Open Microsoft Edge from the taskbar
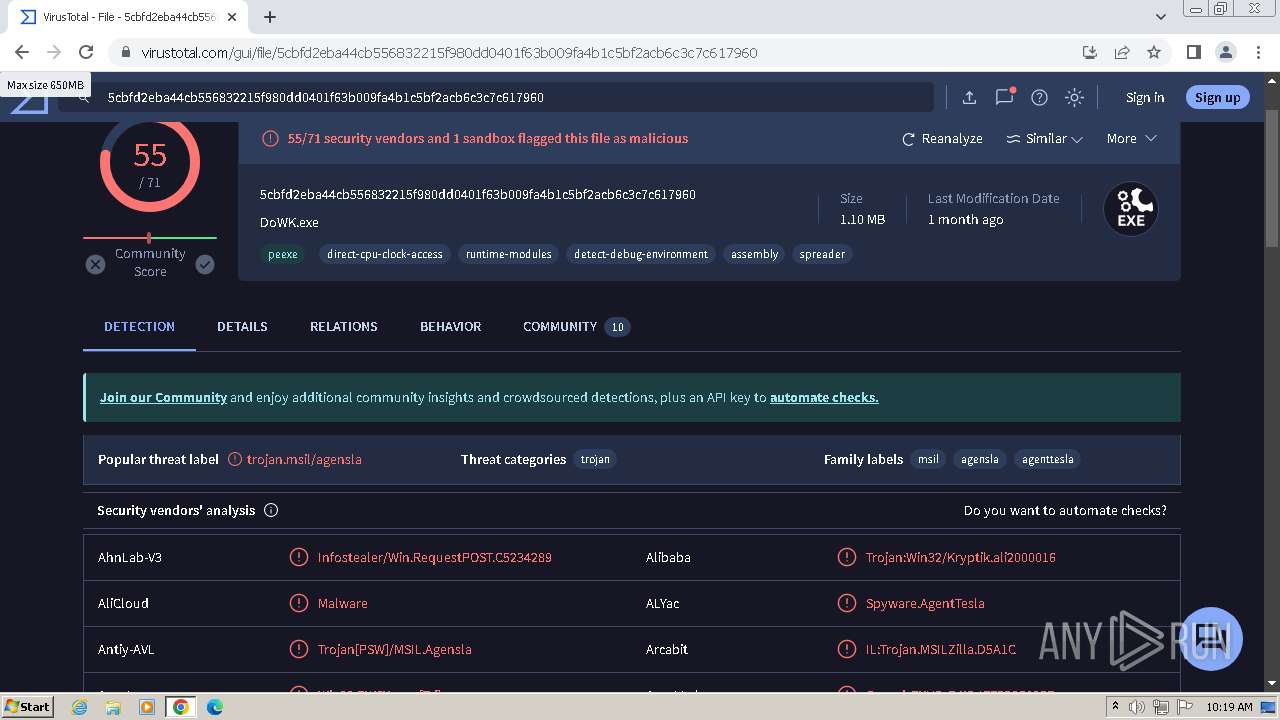 click(x=215, y=707)
